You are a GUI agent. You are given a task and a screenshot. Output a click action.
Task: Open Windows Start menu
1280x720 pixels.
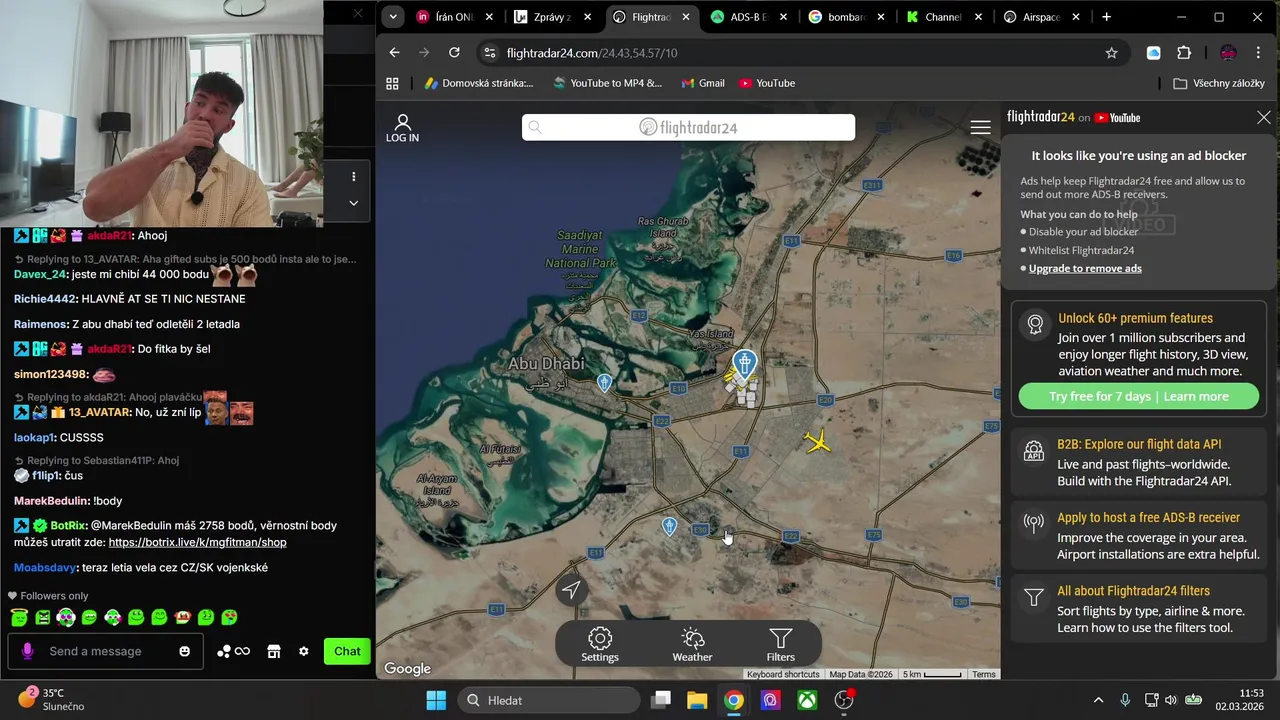436,700
